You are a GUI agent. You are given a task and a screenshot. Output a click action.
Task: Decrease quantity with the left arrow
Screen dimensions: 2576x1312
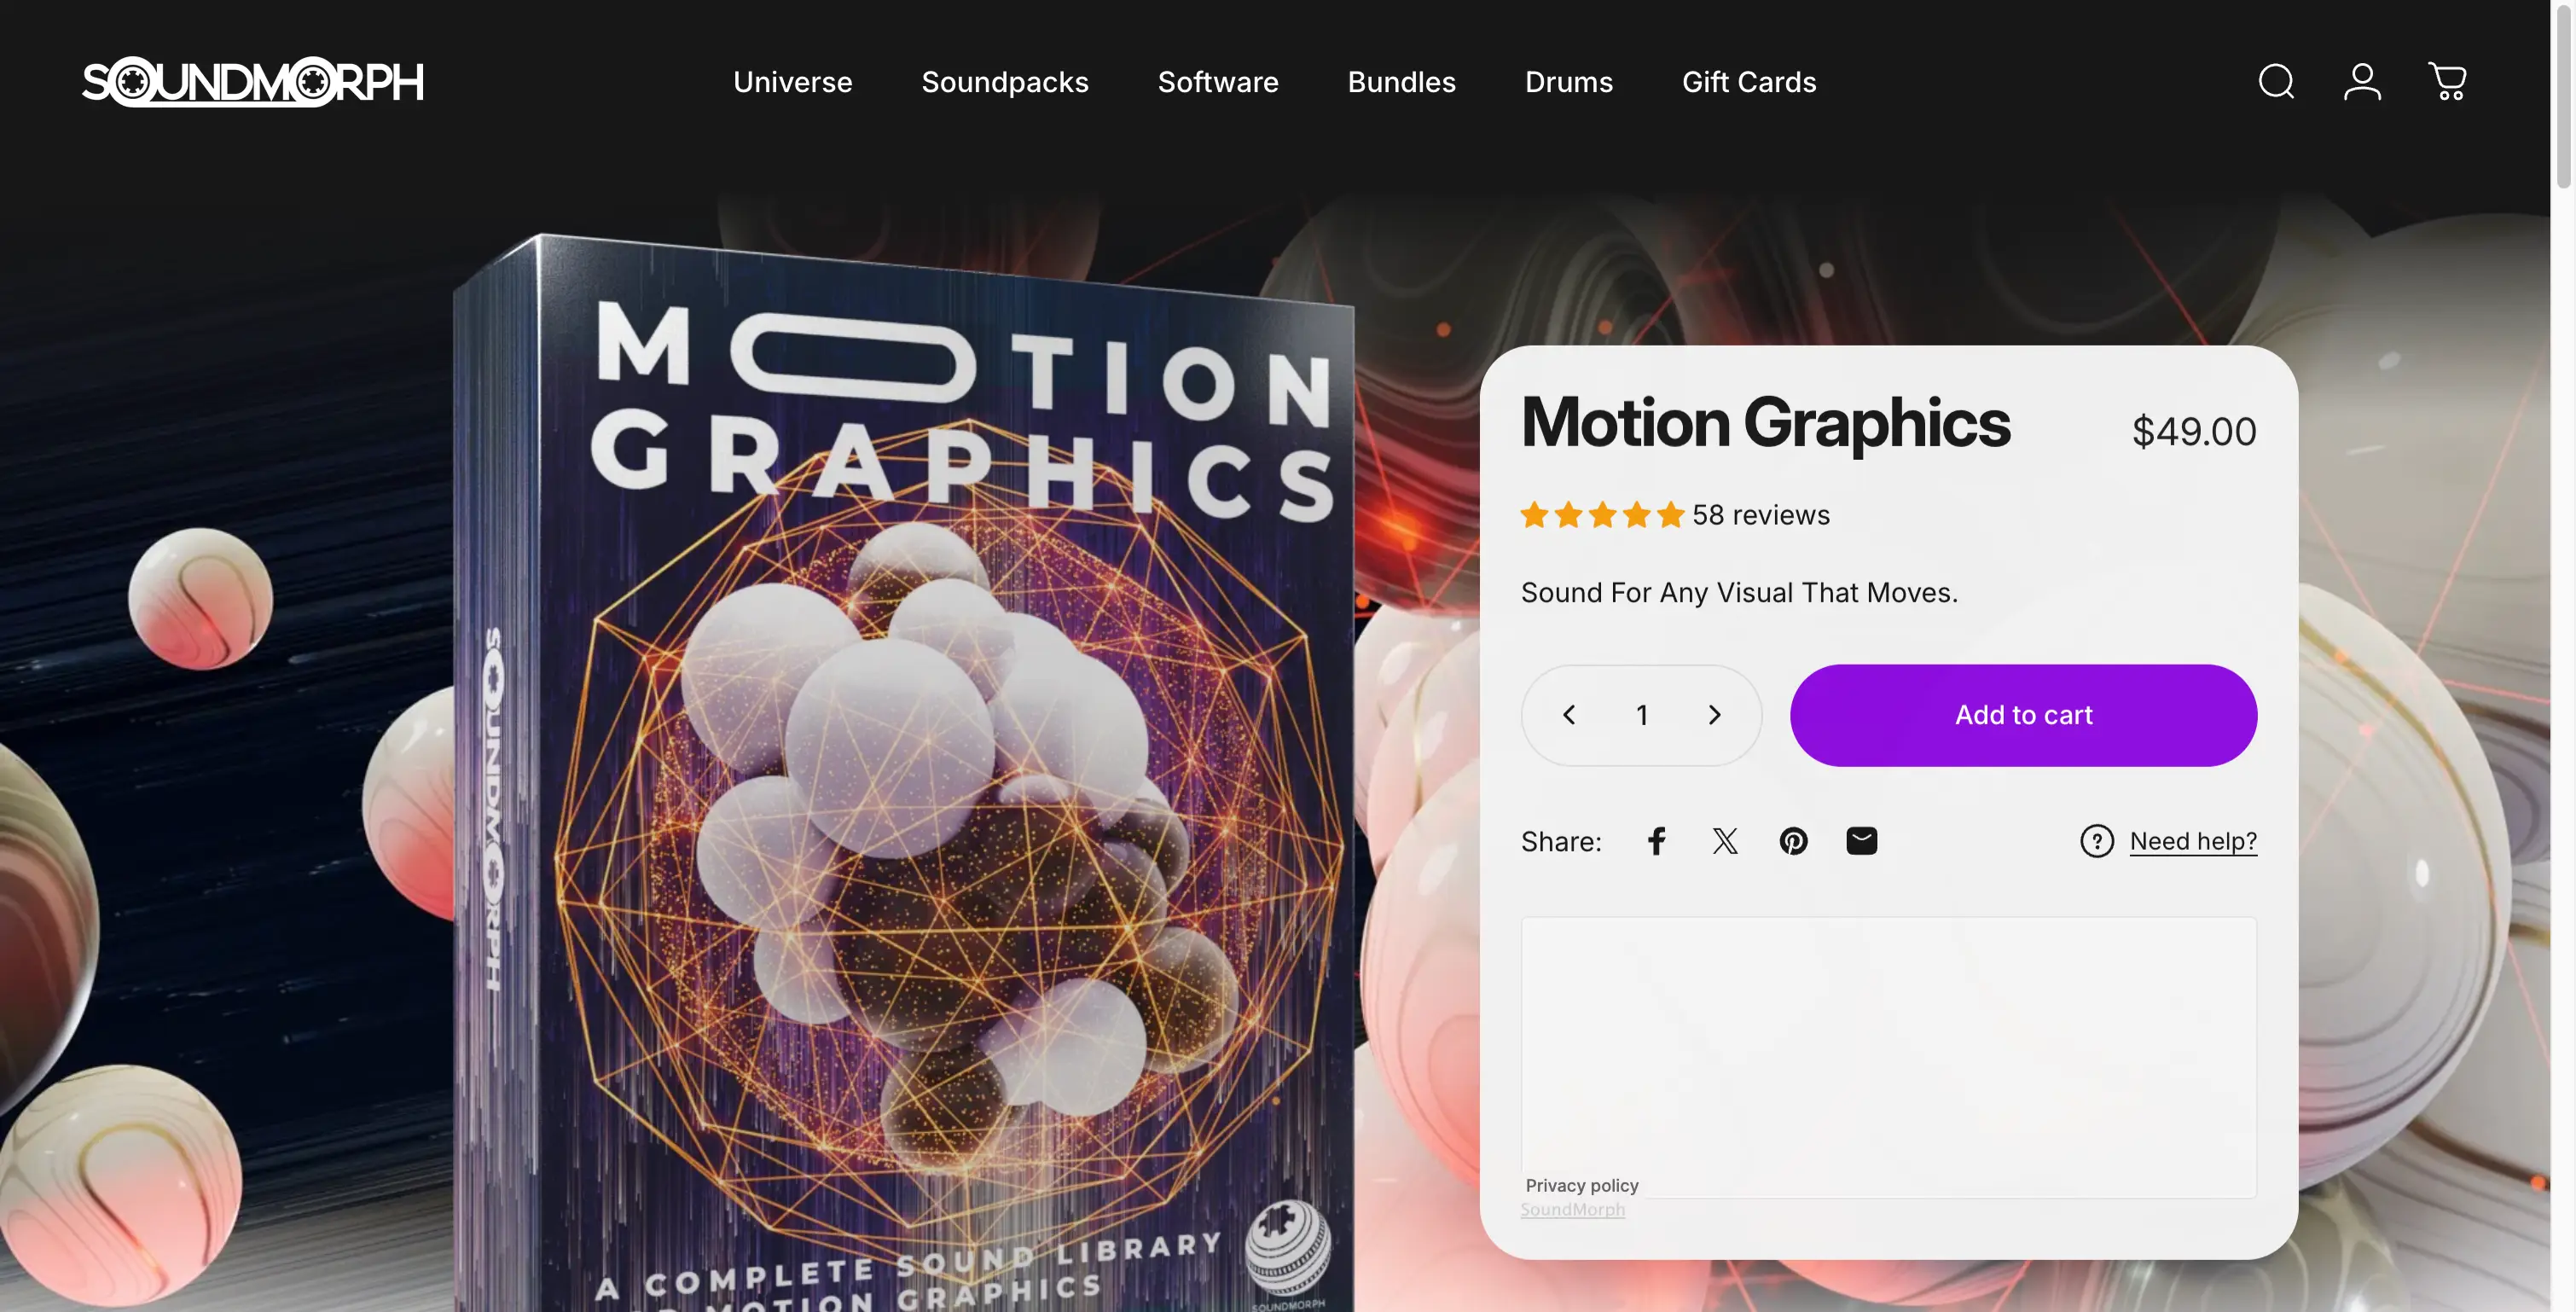(x=1568, y=715)
